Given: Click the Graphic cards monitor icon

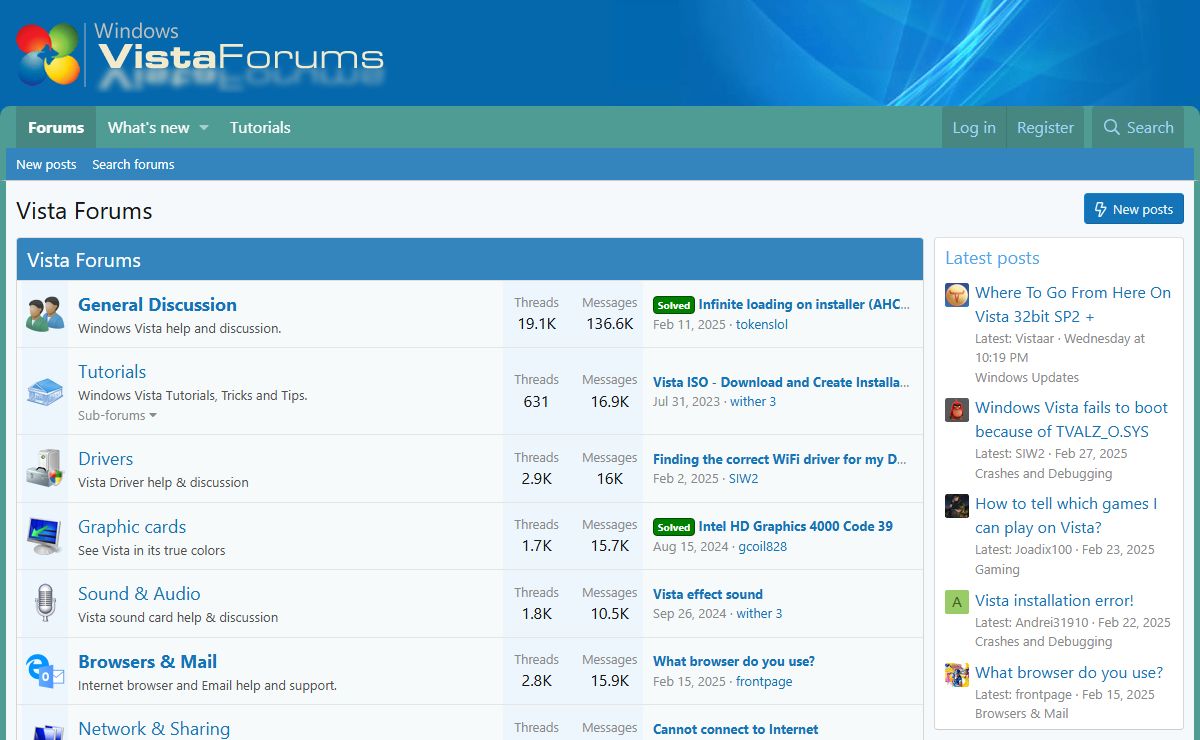Looking at the screenshot, I should (45, 536).
